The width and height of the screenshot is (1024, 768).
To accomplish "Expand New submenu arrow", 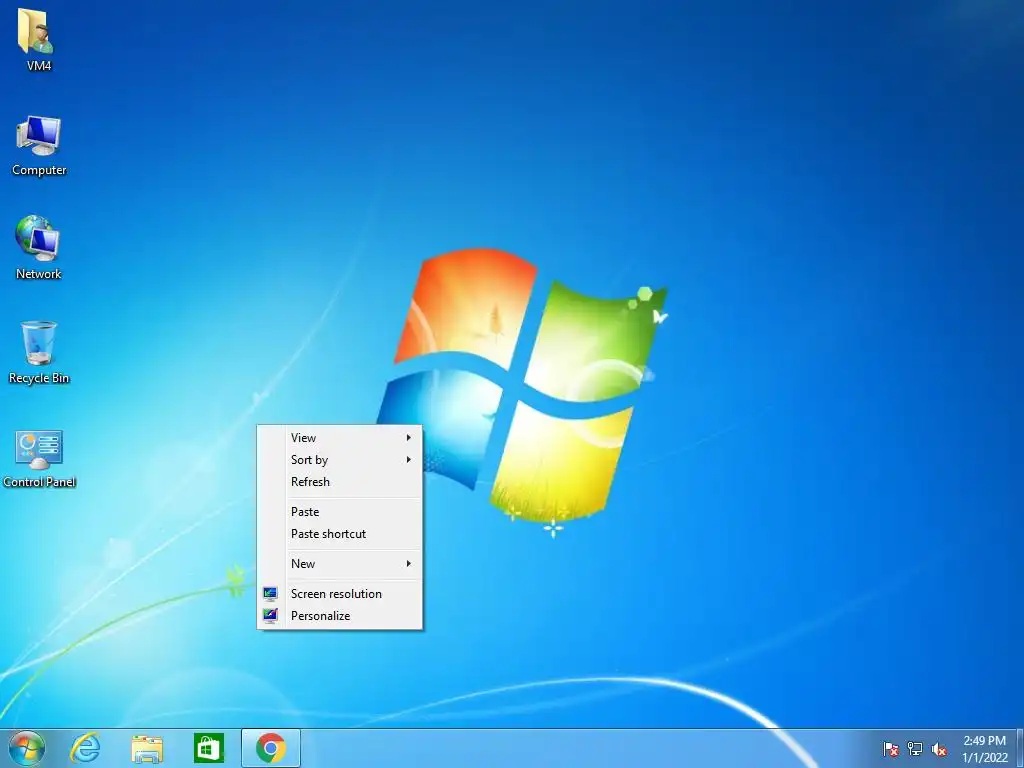I will (409, 564).
